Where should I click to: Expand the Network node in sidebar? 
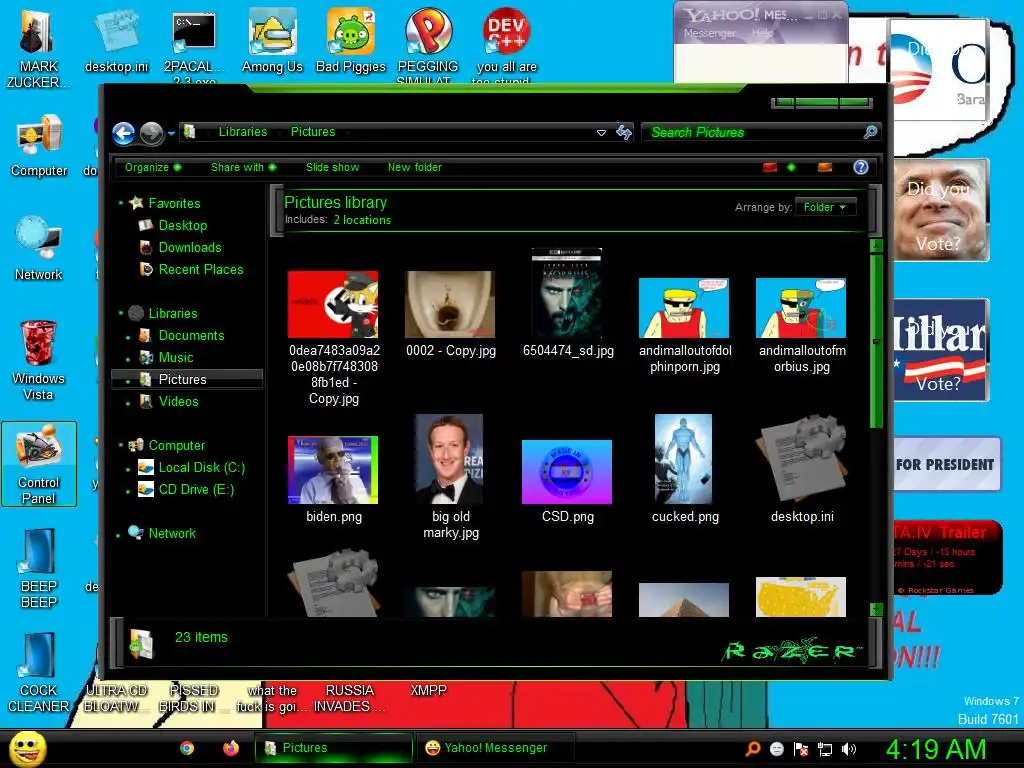118,536
